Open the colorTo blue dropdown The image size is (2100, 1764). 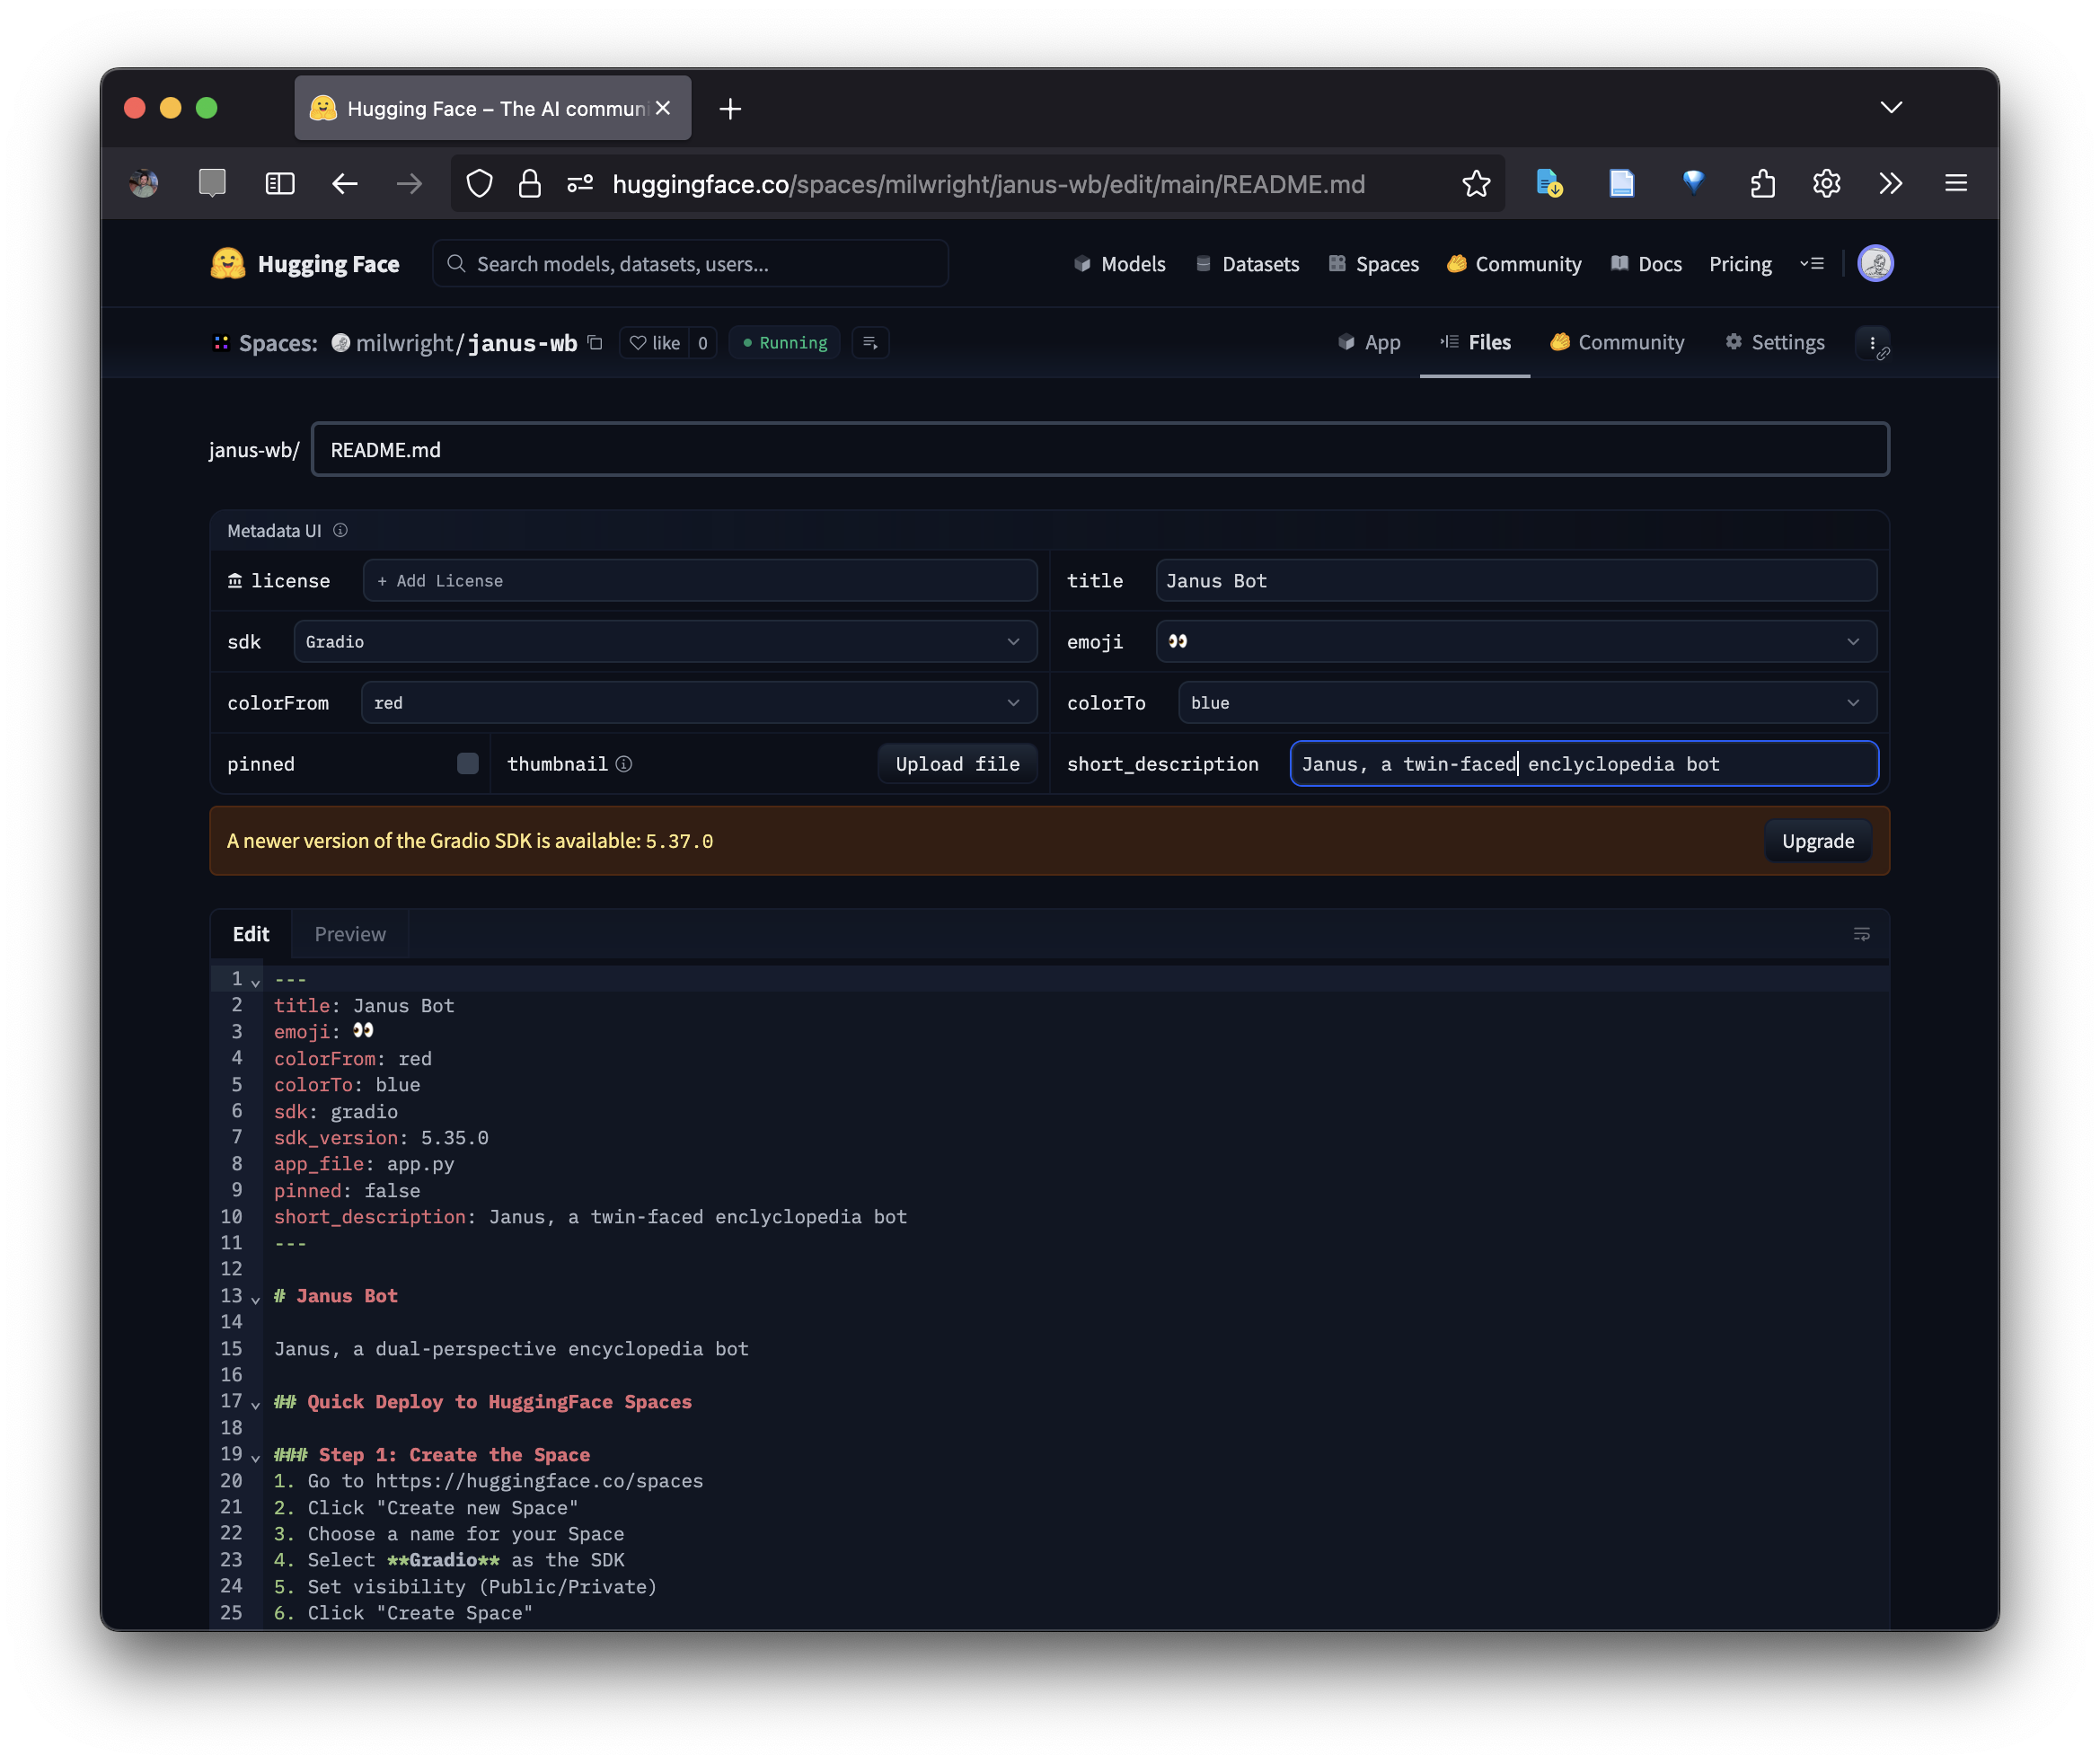pos(1526,703)
